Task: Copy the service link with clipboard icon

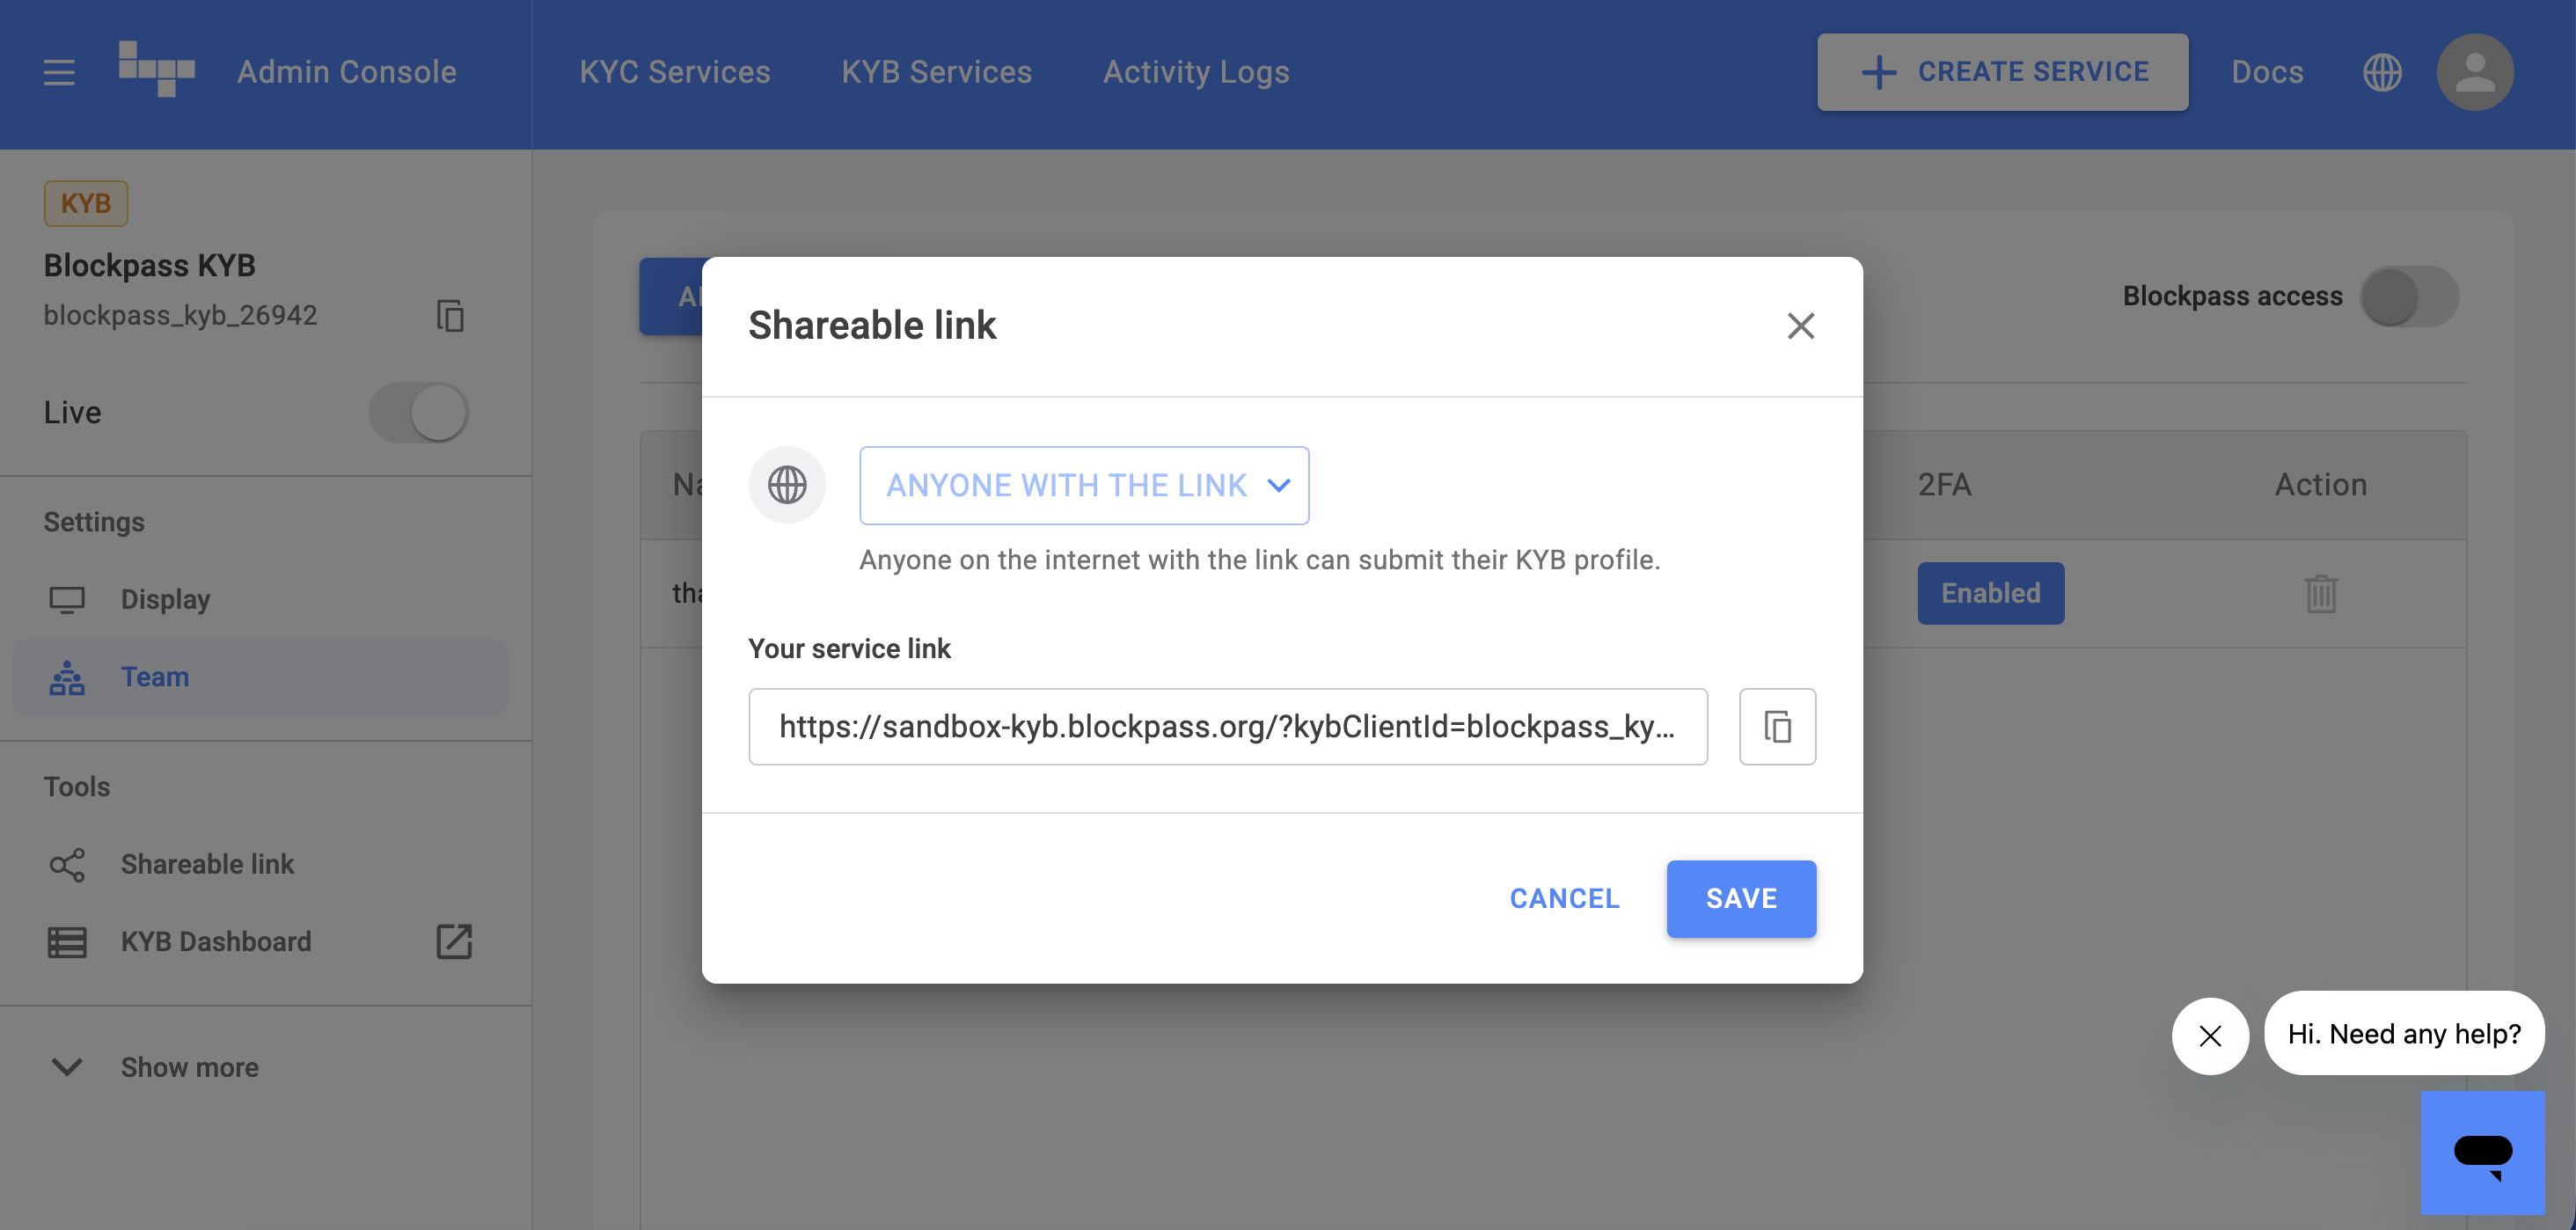Action: pyautogui.click(x=1777, y=727)
